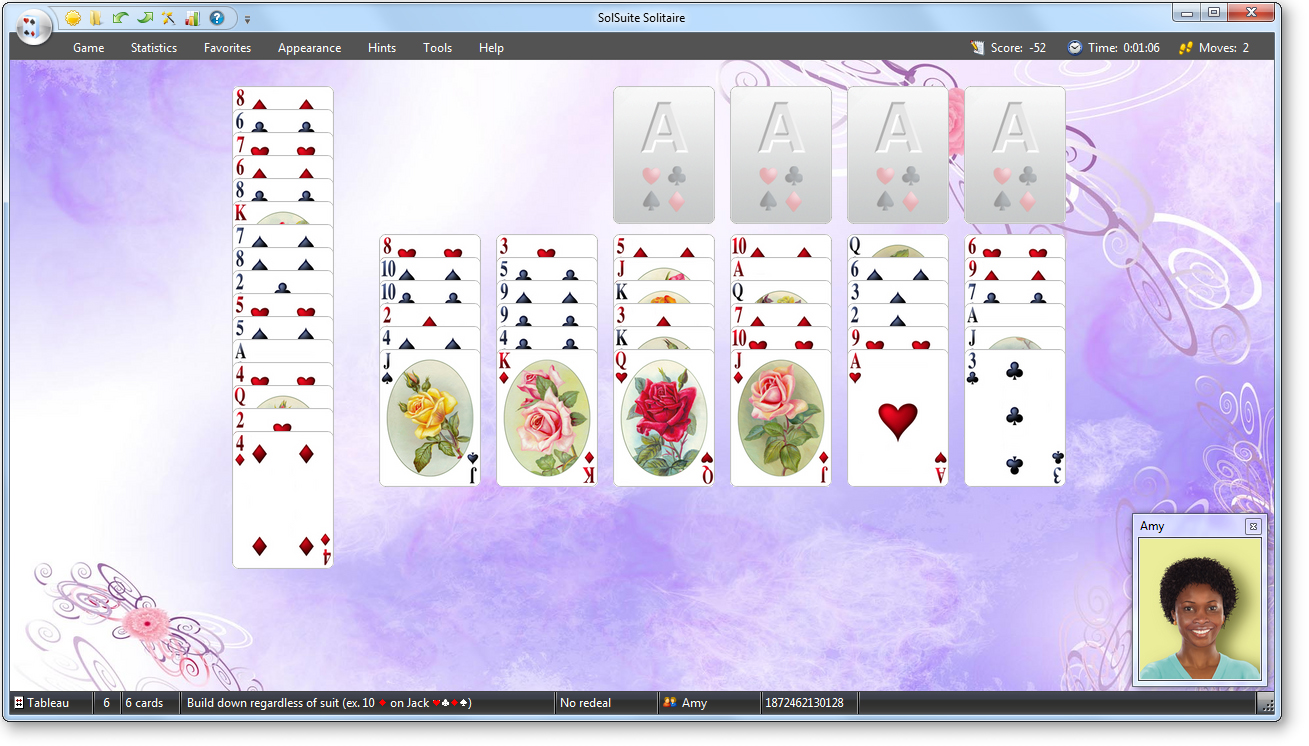Click the folder Open Game toolbar icon
This screenshot has height=746, width=1309.
coord(96,18)
